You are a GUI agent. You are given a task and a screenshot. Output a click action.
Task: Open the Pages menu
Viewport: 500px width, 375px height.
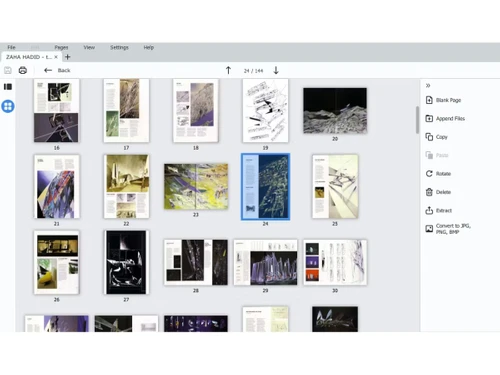61,47
